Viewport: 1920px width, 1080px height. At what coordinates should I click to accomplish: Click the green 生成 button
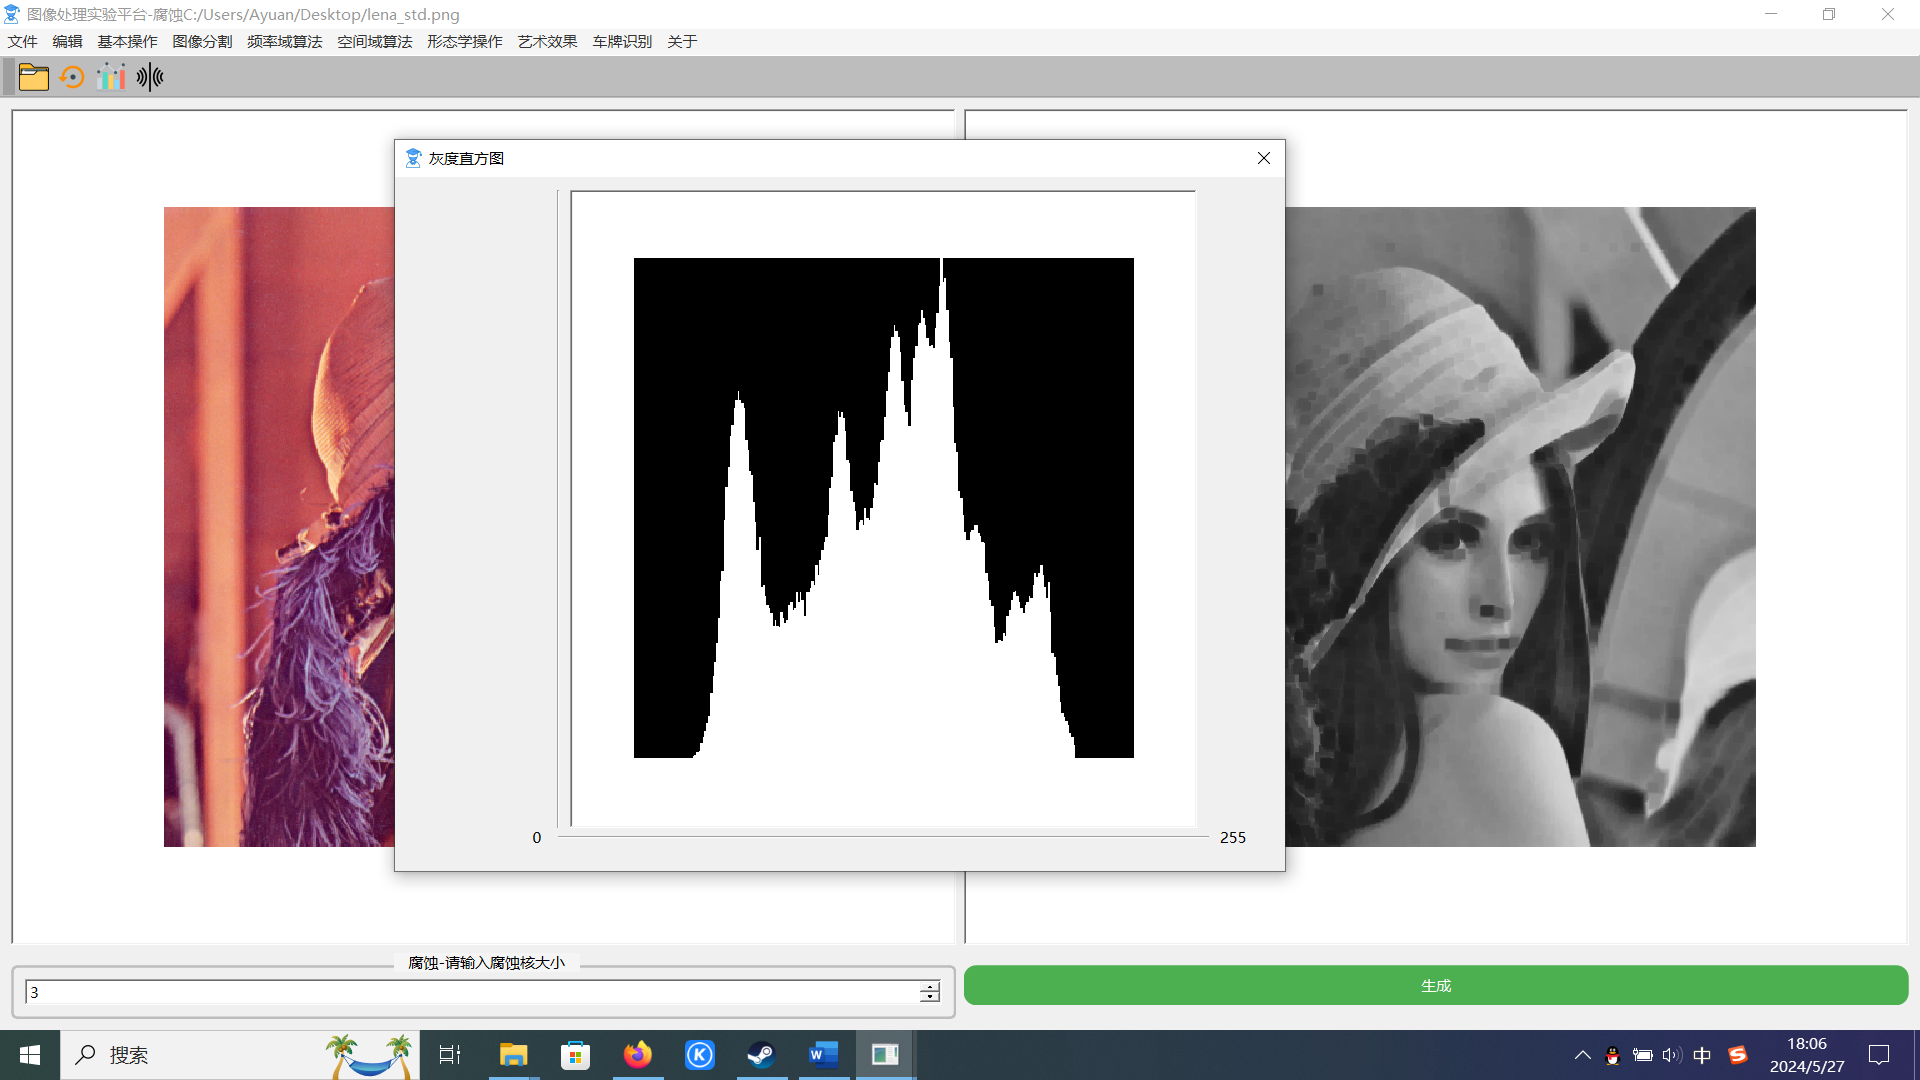(x=1436, y=985)
